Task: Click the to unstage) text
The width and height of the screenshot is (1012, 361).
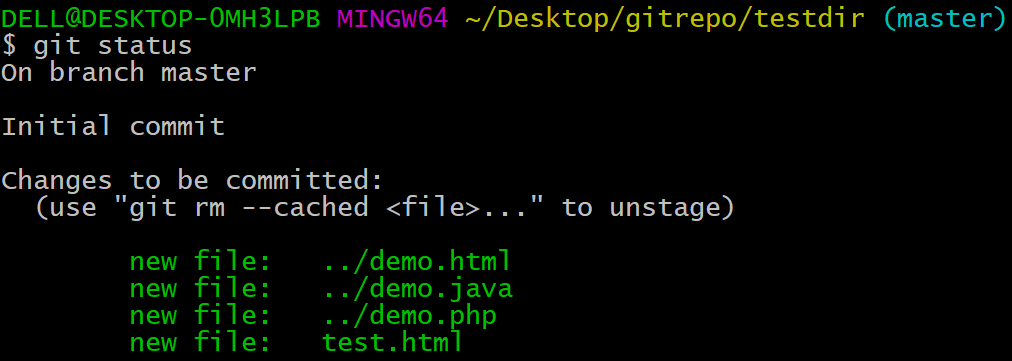Action: point(648,208)
